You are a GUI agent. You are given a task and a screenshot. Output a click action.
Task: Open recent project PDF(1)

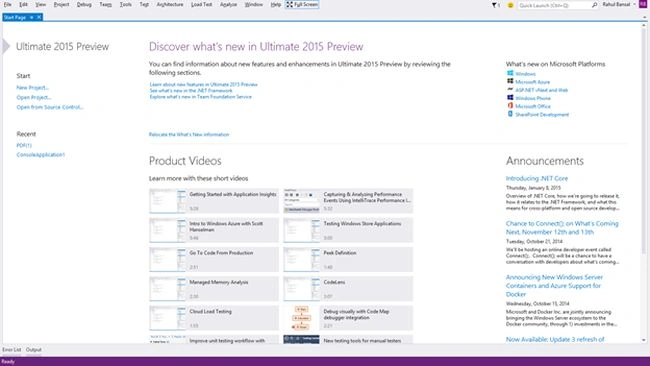tap(24, 145)
